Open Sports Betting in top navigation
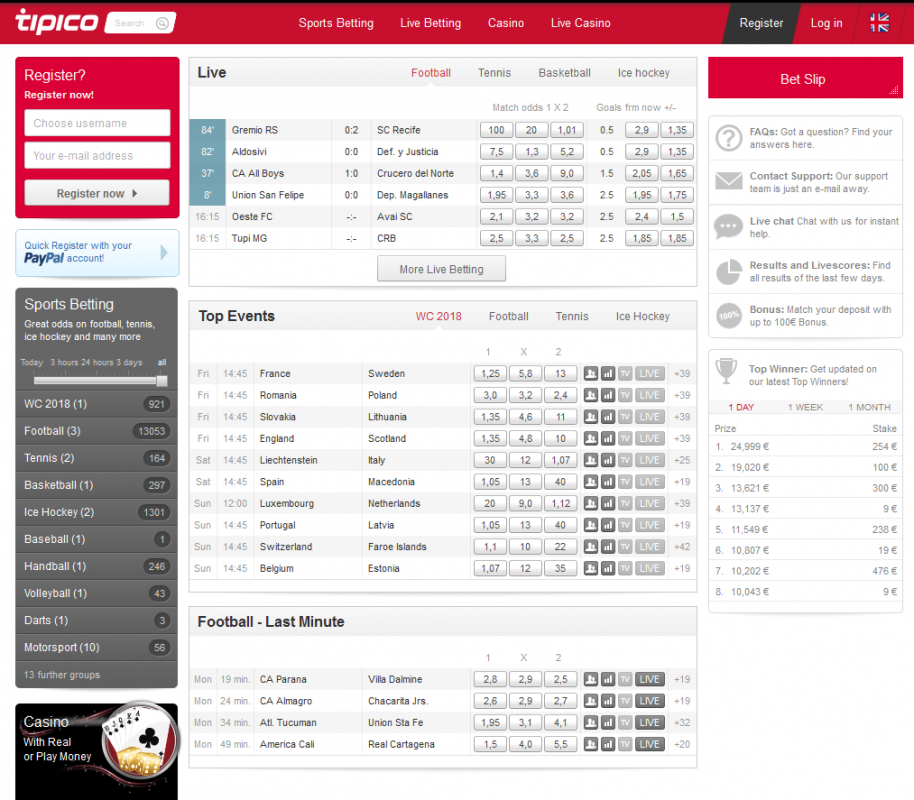 click(x=336, y=23)
